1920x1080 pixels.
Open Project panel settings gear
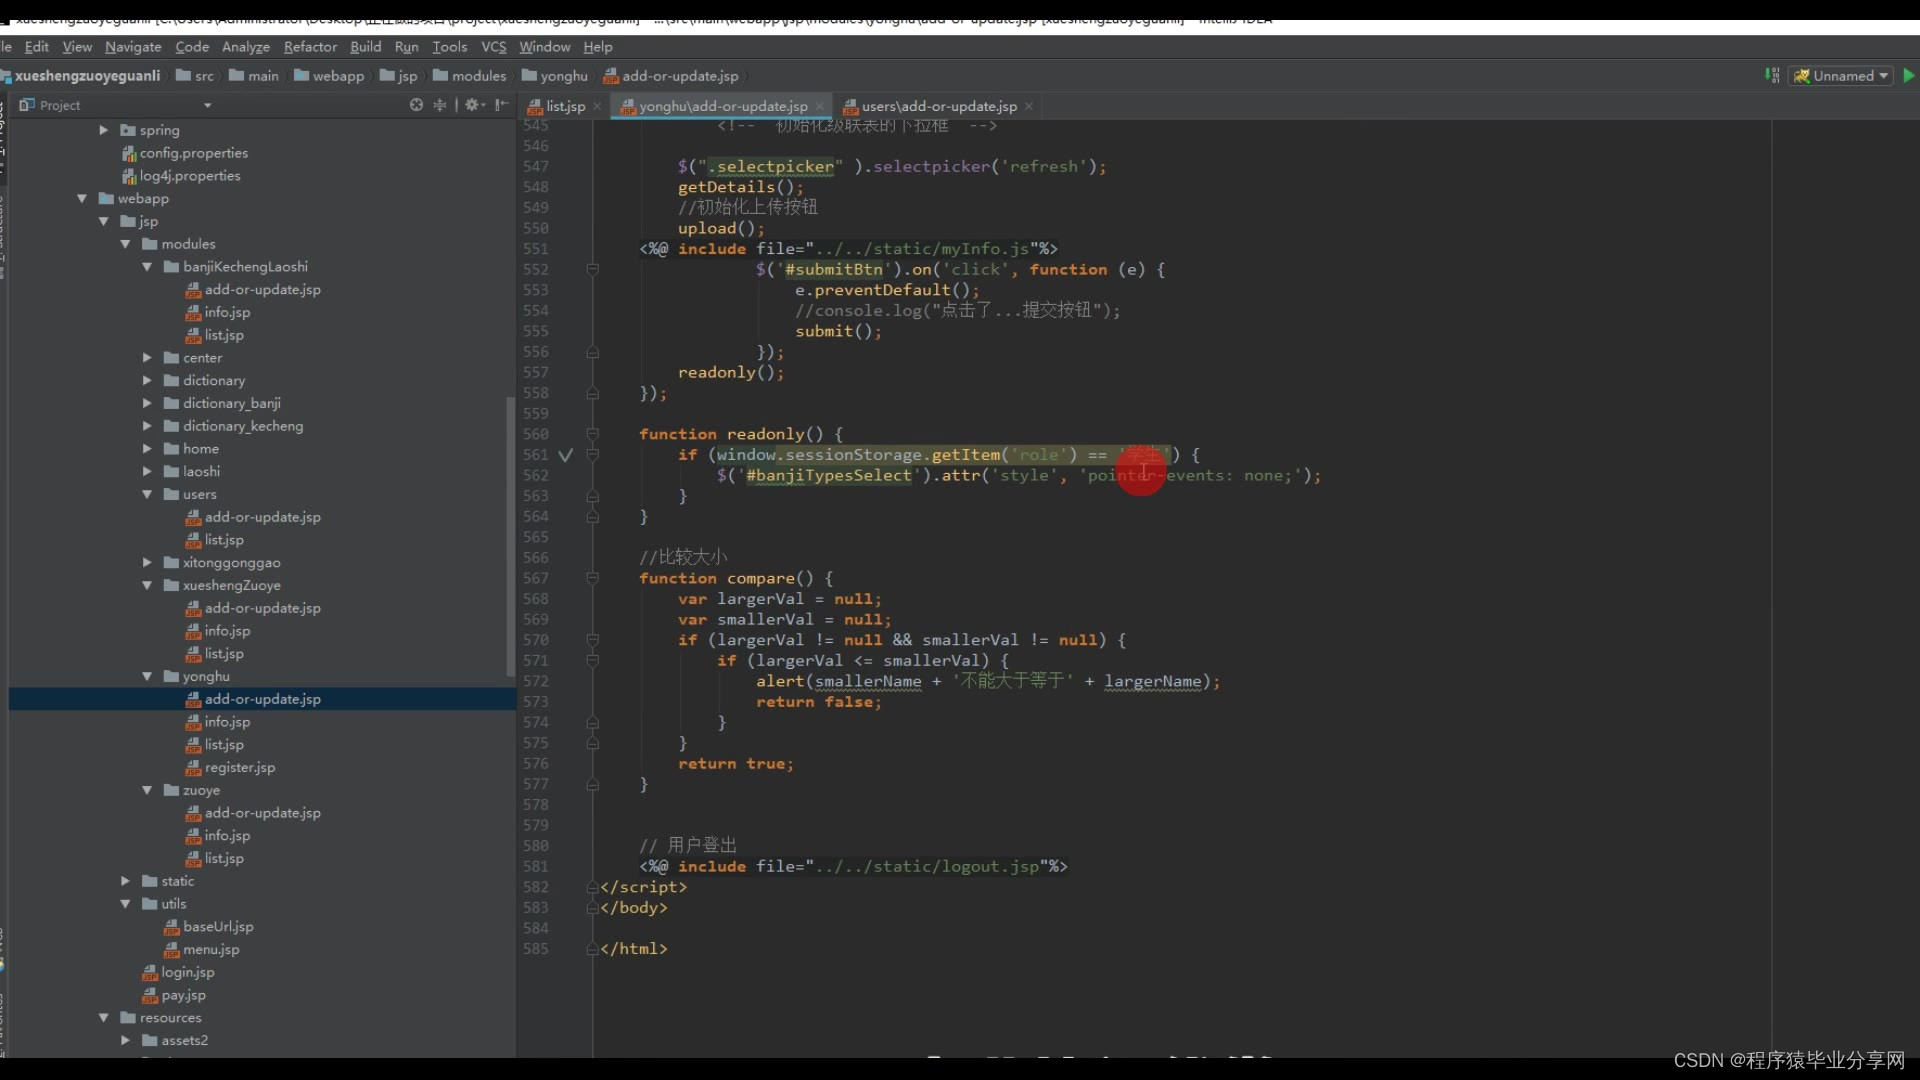tap(473, 105)
